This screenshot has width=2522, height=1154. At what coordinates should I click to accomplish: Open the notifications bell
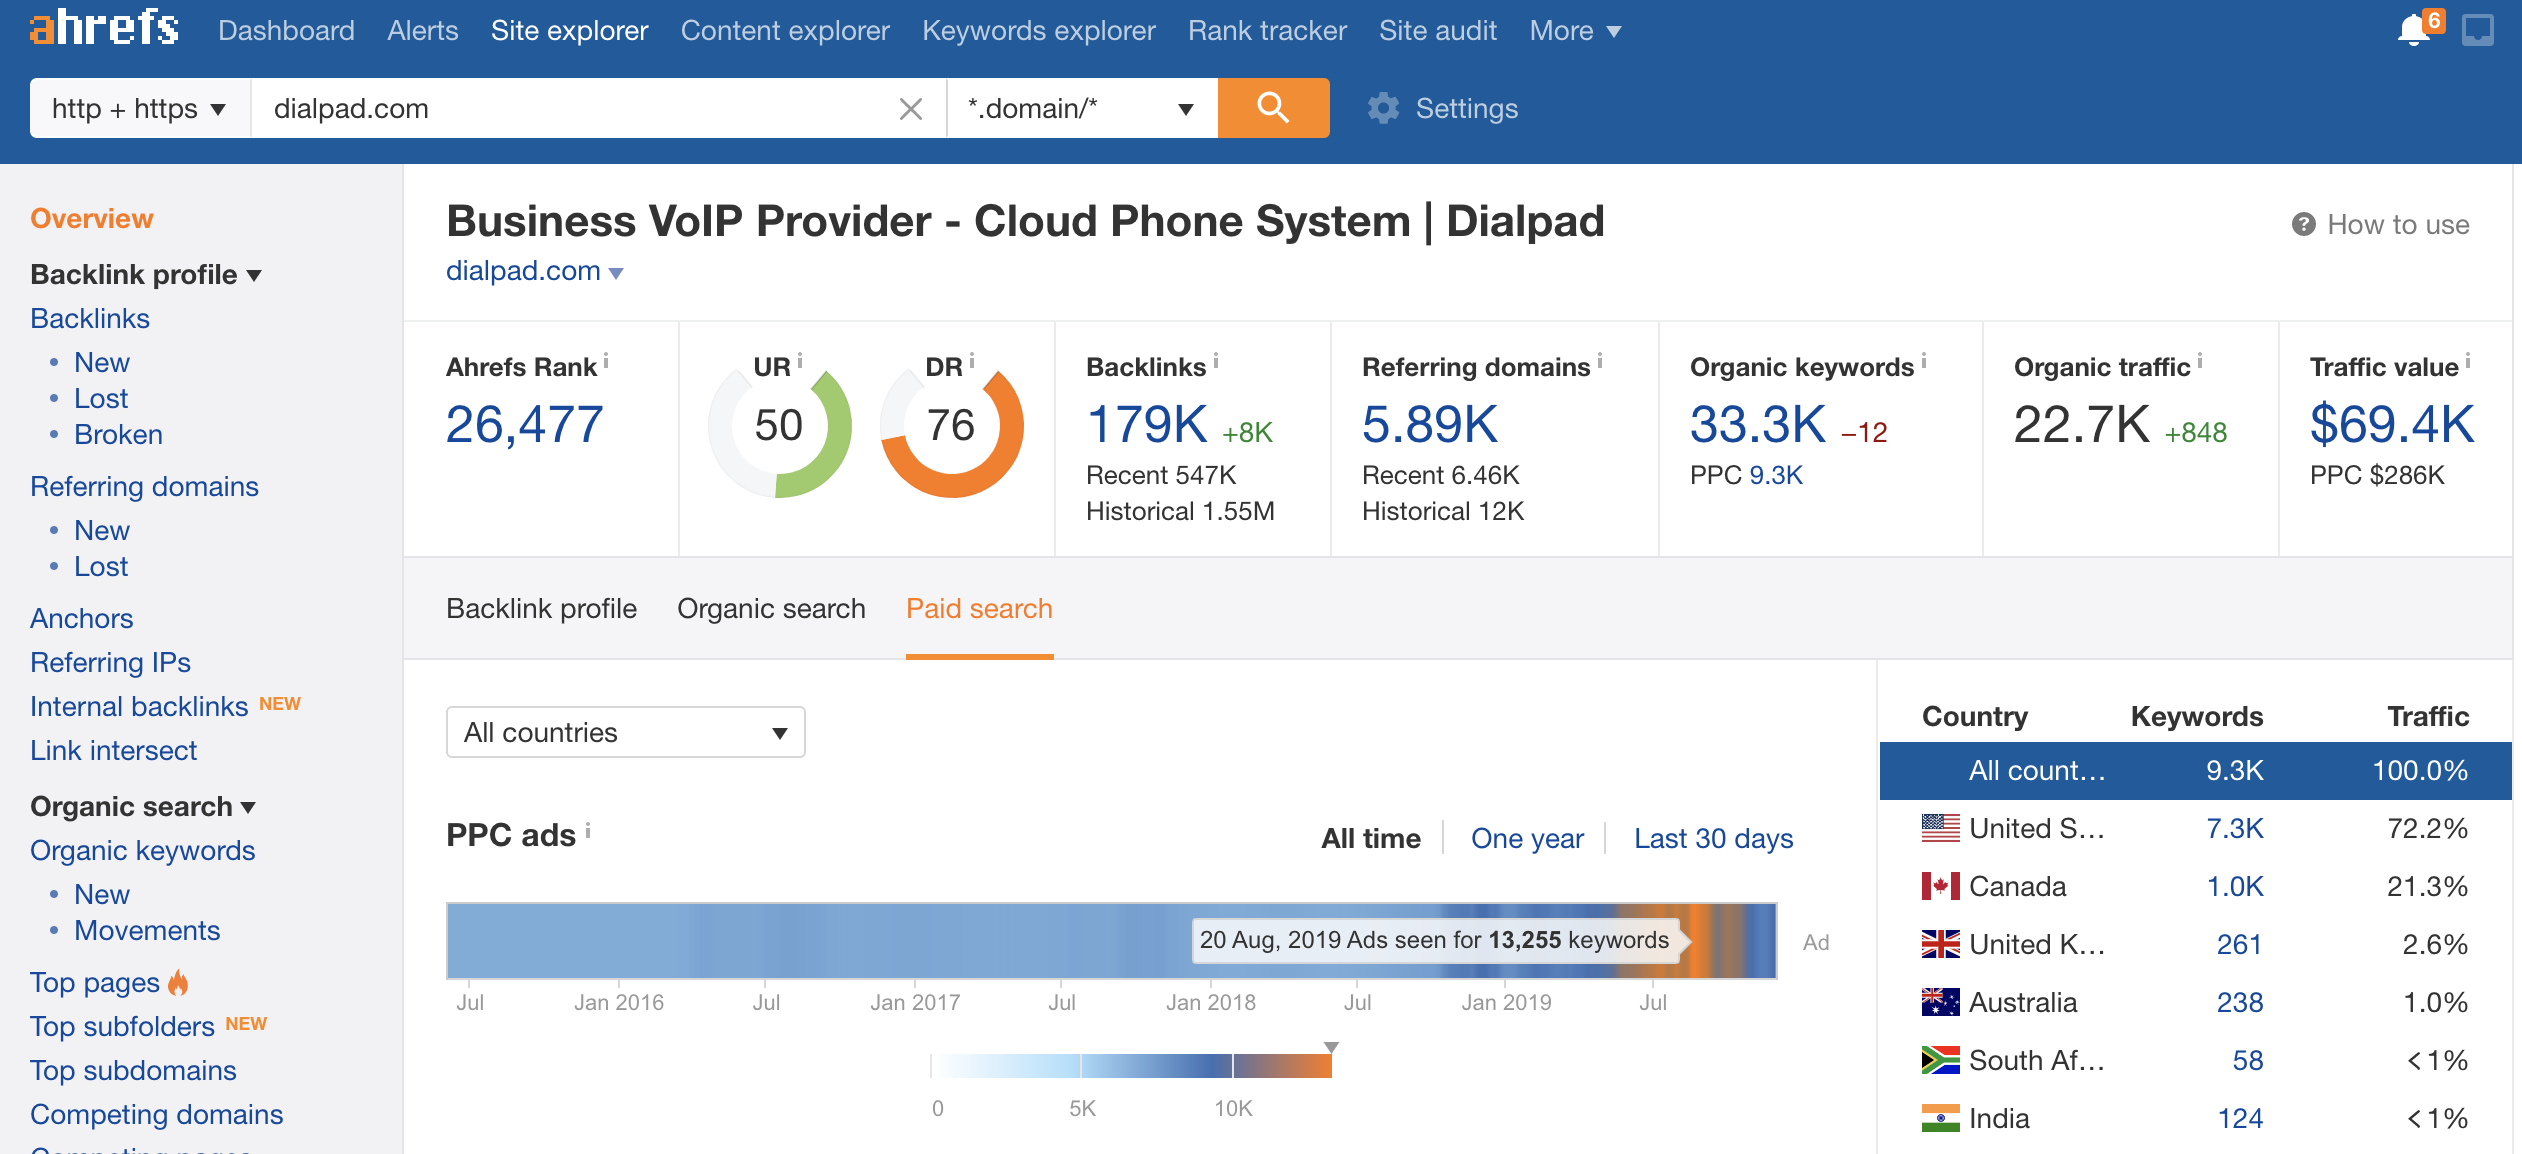click(2414, 30)
